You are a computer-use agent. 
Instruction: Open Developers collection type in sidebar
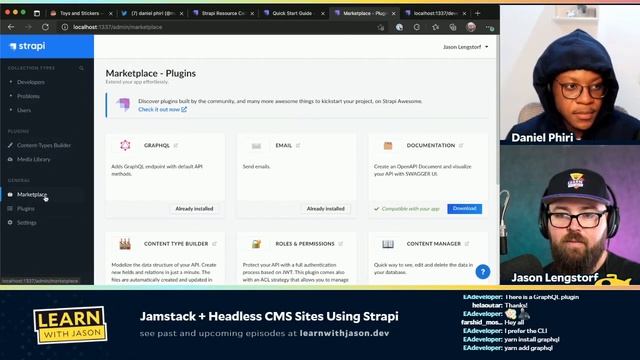click(31, 82)
